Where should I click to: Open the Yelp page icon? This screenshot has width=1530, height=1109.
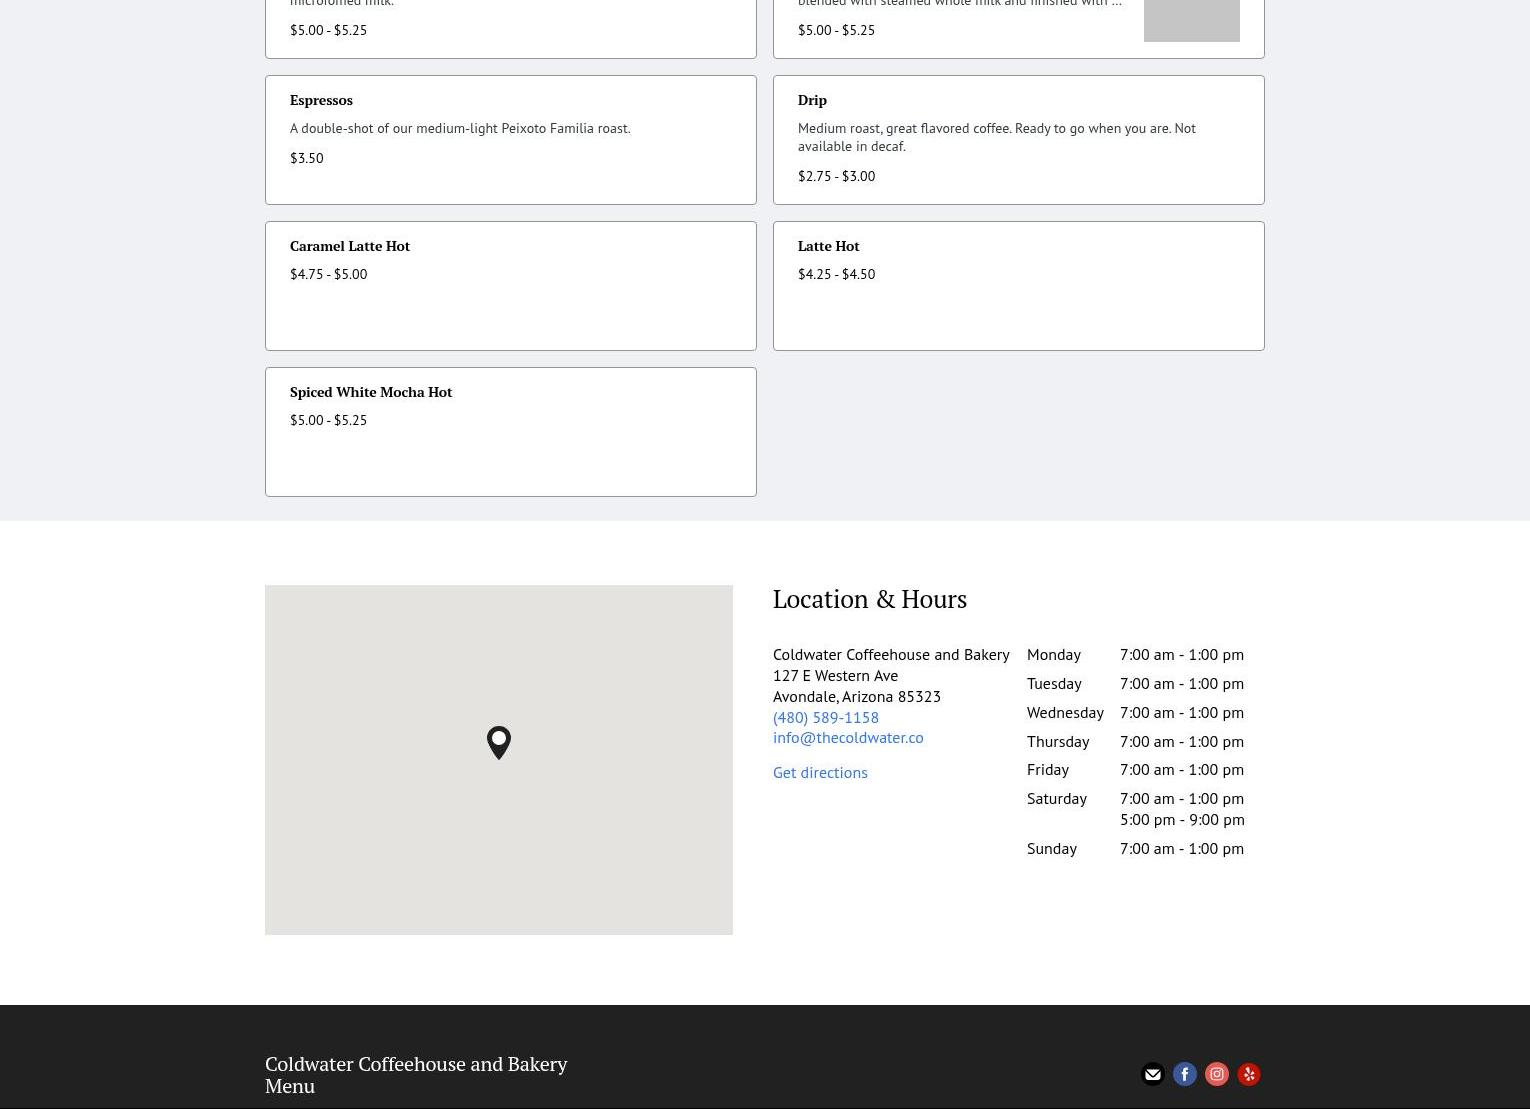[1248, 1074]
